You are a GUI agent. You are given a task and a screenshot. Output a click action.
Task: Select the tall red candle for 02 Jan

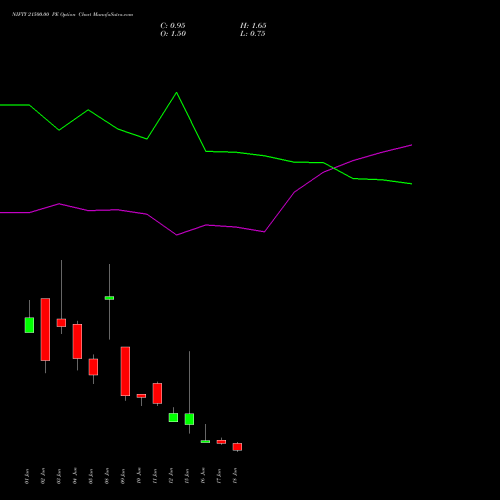pos(45,329)
